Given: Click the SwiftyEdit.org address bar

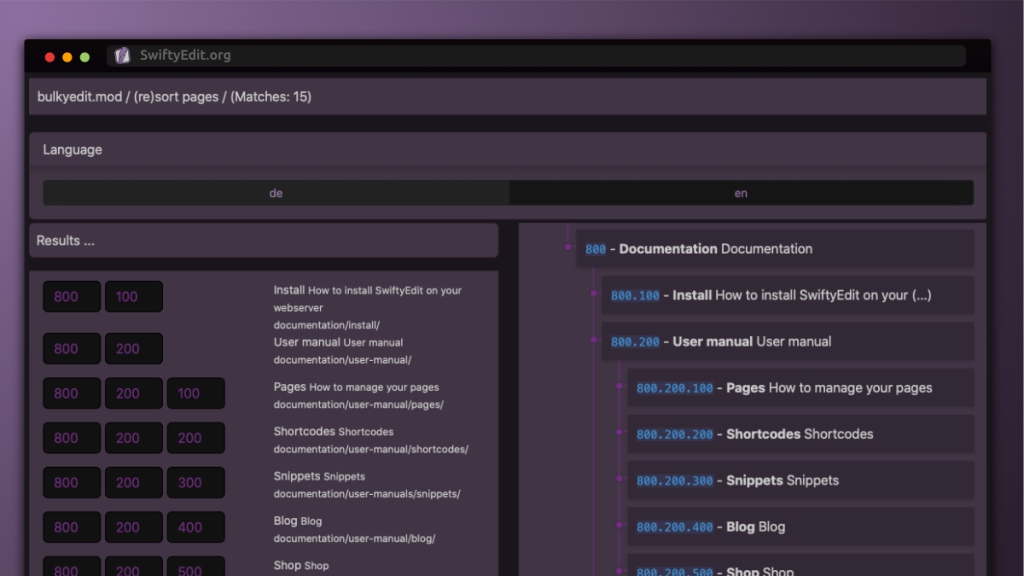Looking at the screenshot, I should coord(536,56).
